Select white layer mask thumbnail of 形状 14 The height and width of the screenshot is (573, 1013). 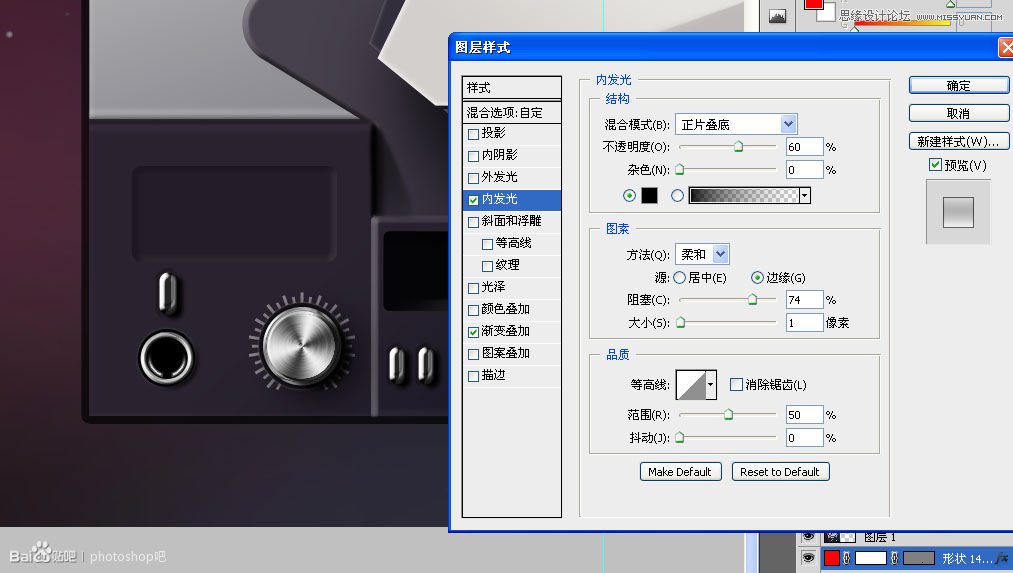pyautogui.click(x=871, y=558)
